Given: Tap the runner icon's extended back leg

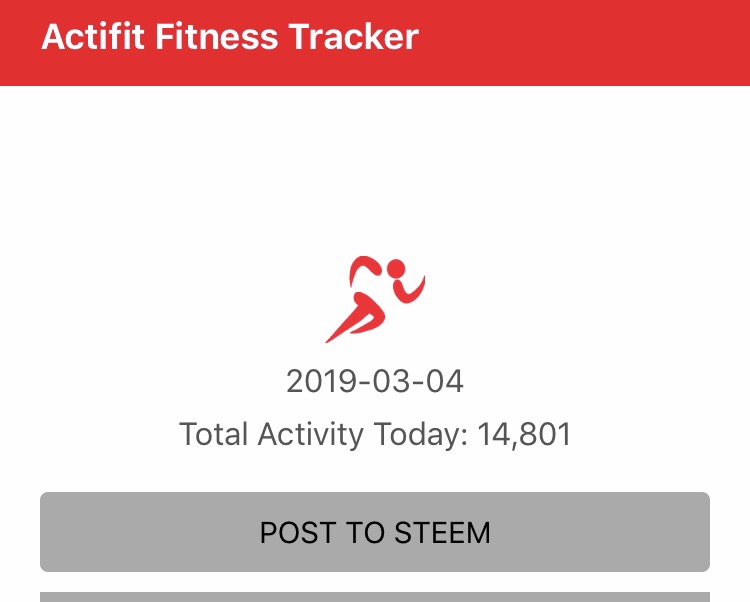Looking at the screenshot, I should click(343, 325).
